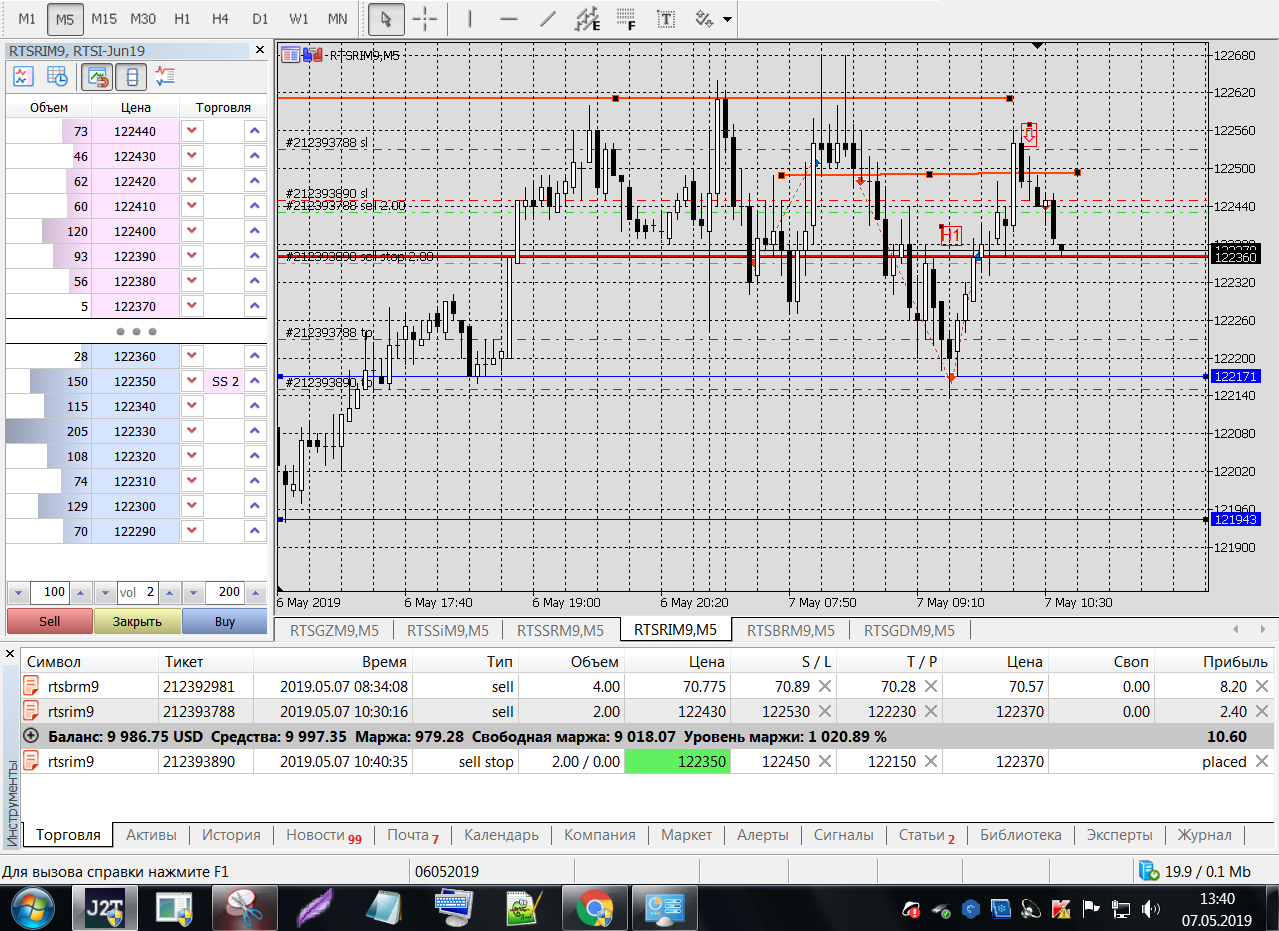Click the yellow Закрыть button
Viewport: 1279px width, 931px height.
tap(137, 621)
